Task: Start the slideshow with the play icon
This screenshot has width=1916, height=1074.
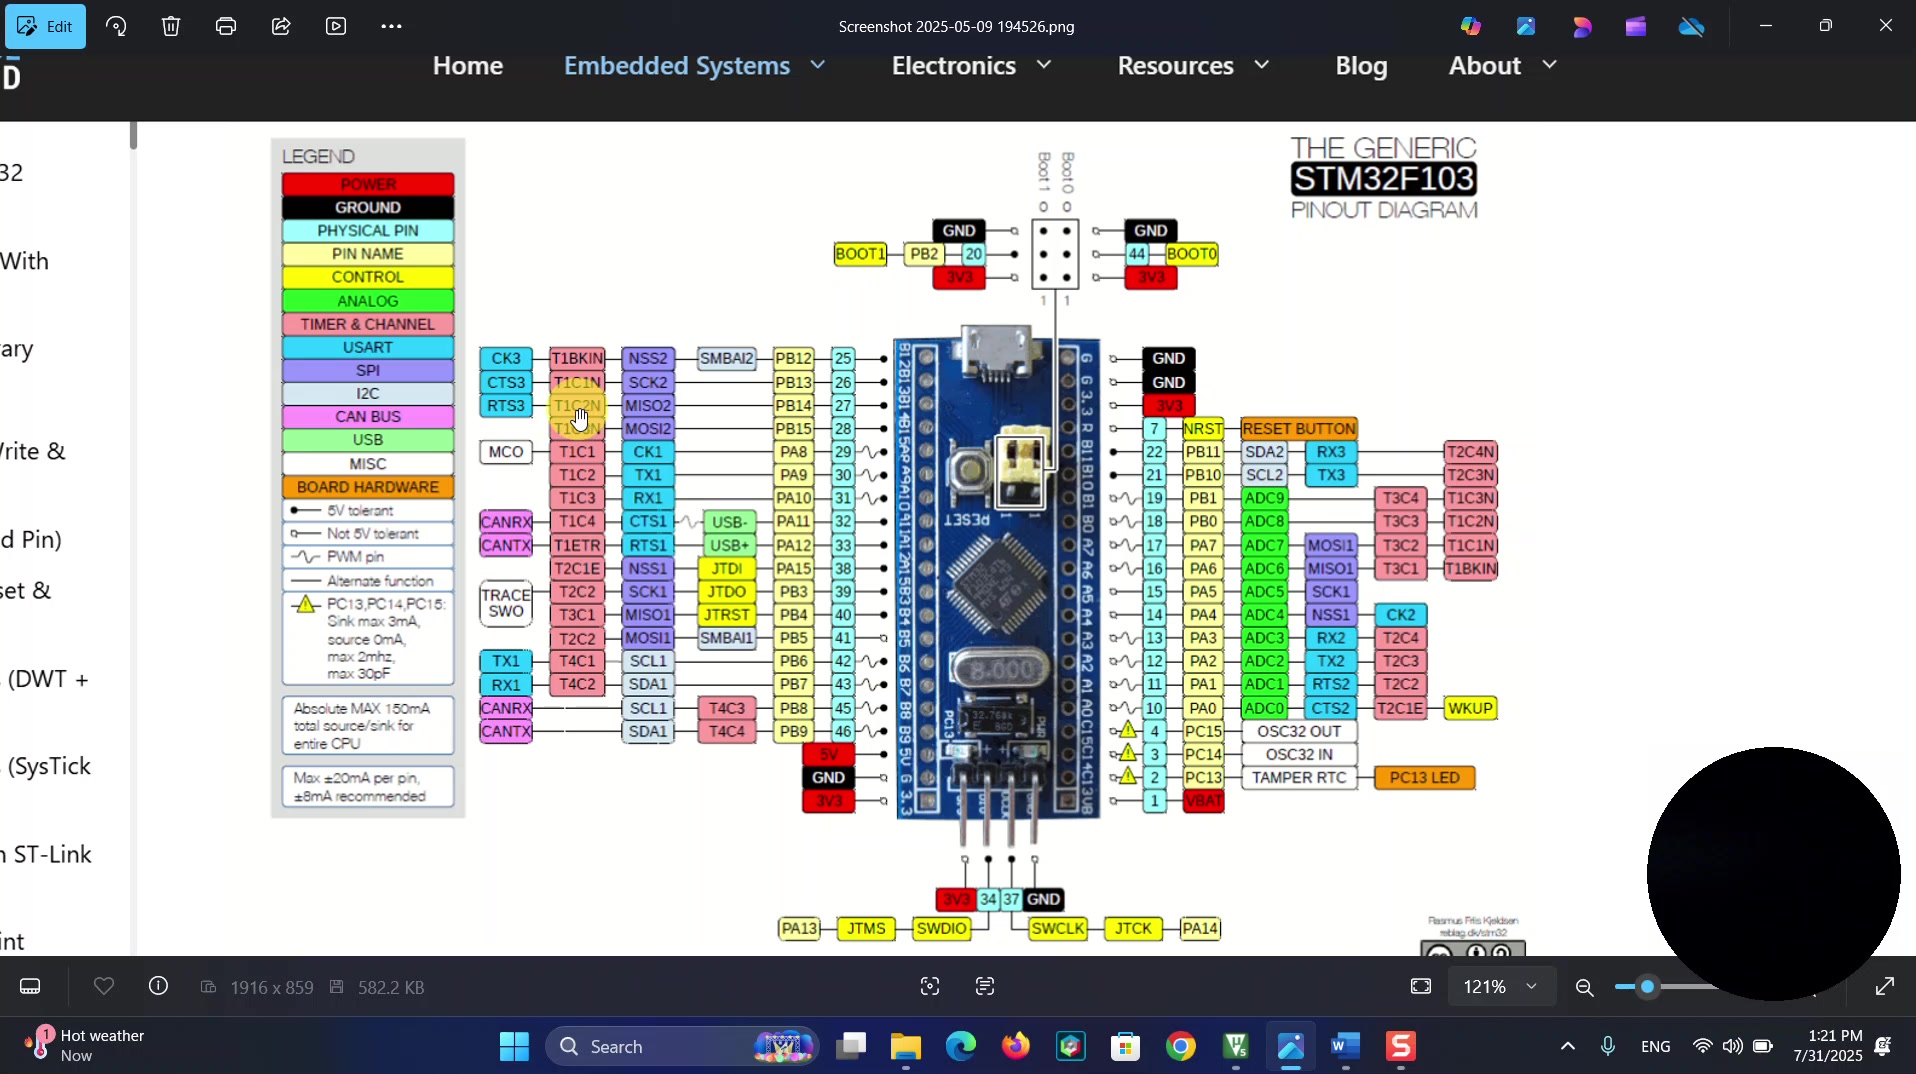Action: 336,26
